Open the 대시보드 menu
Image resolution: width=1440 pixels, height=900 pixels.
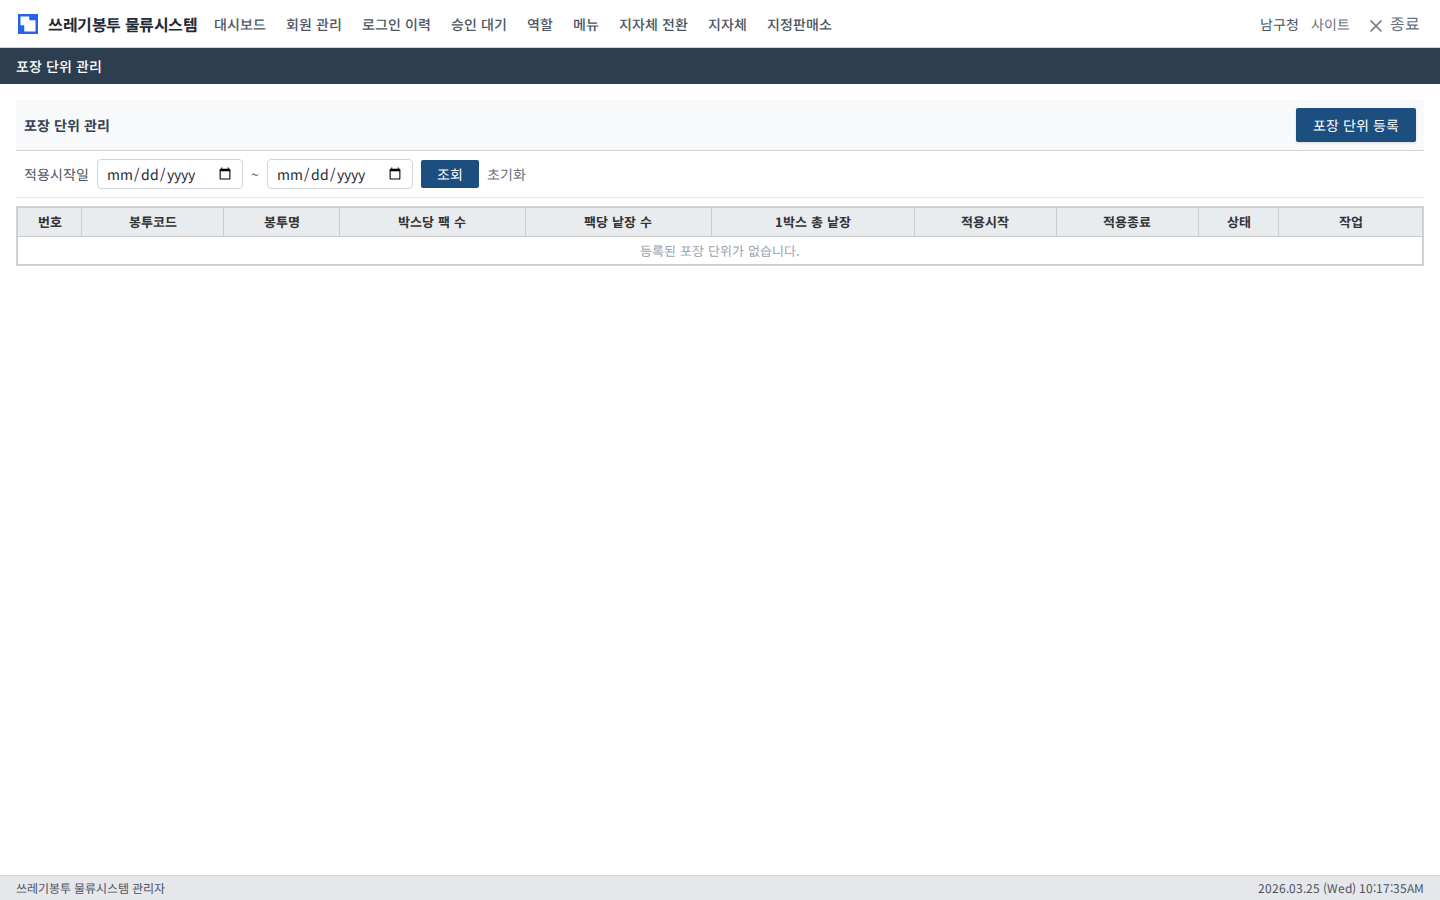coord(239,24)
